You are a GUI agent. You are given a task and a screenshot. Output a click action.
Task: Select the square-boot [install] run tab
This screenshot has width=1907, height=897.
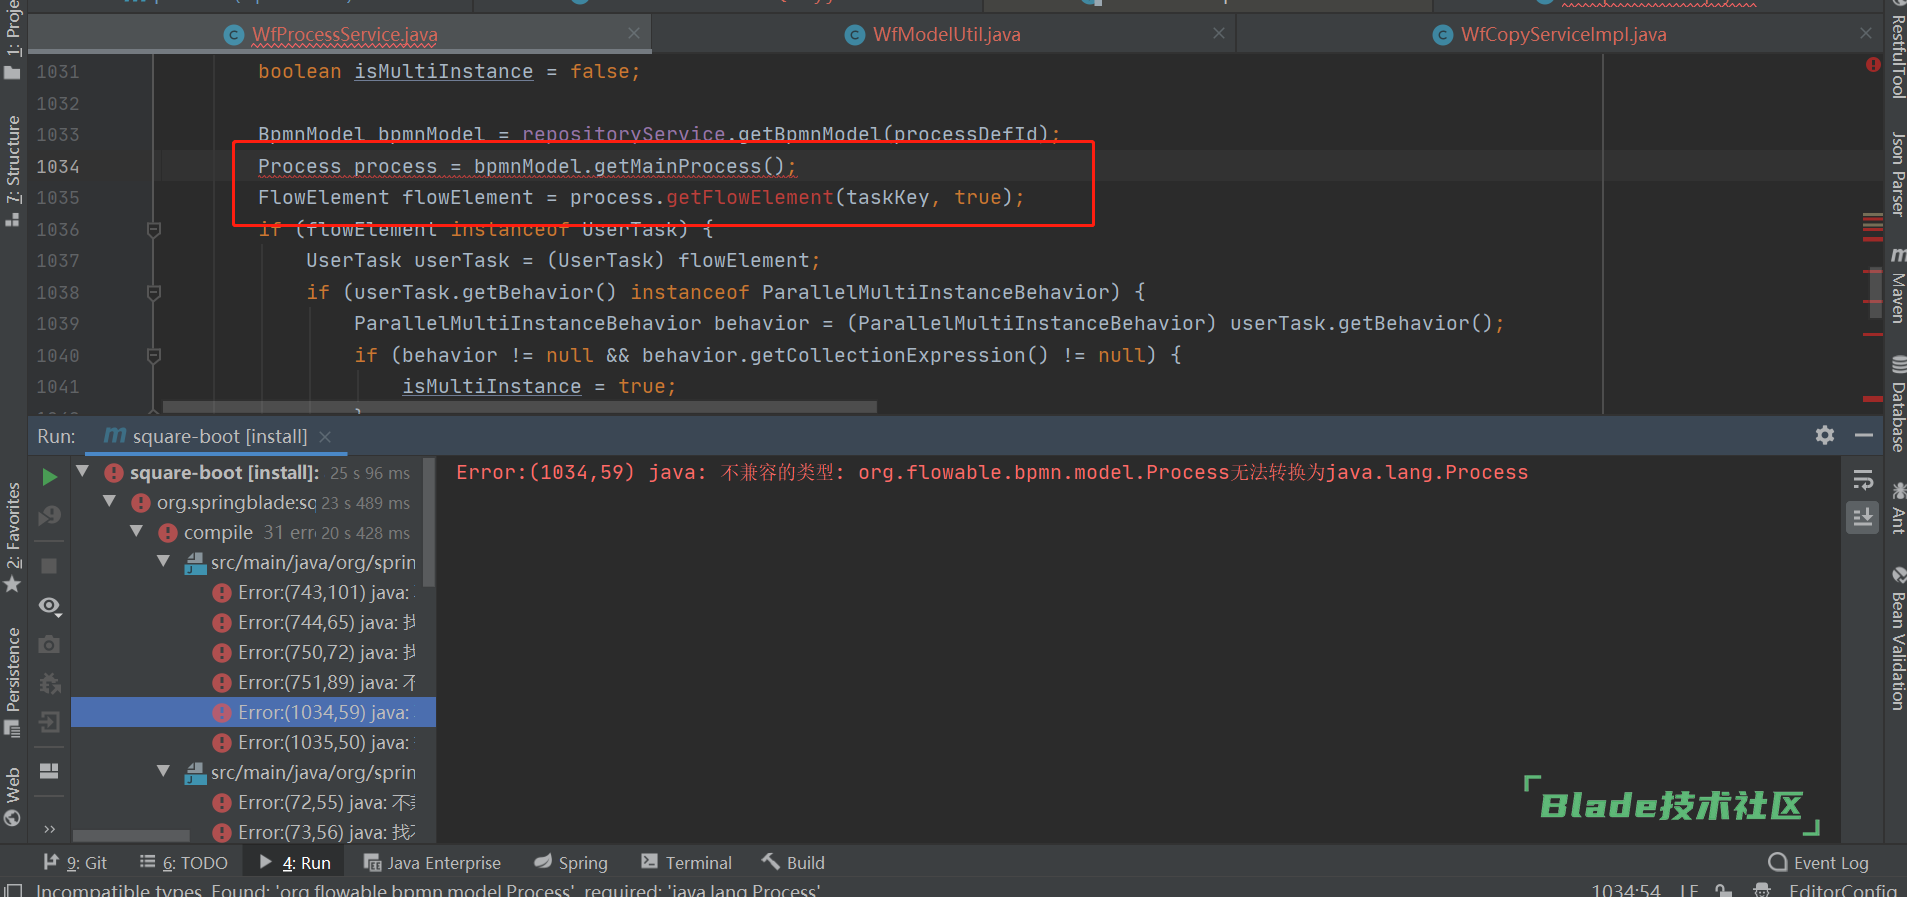point(218,437)
